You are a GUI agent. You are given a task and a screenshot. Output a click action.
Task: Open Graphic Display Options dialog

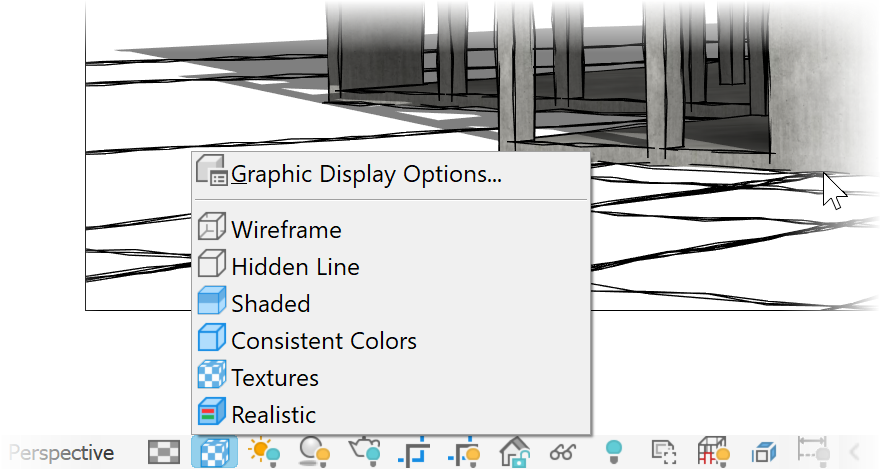(391, 174)
